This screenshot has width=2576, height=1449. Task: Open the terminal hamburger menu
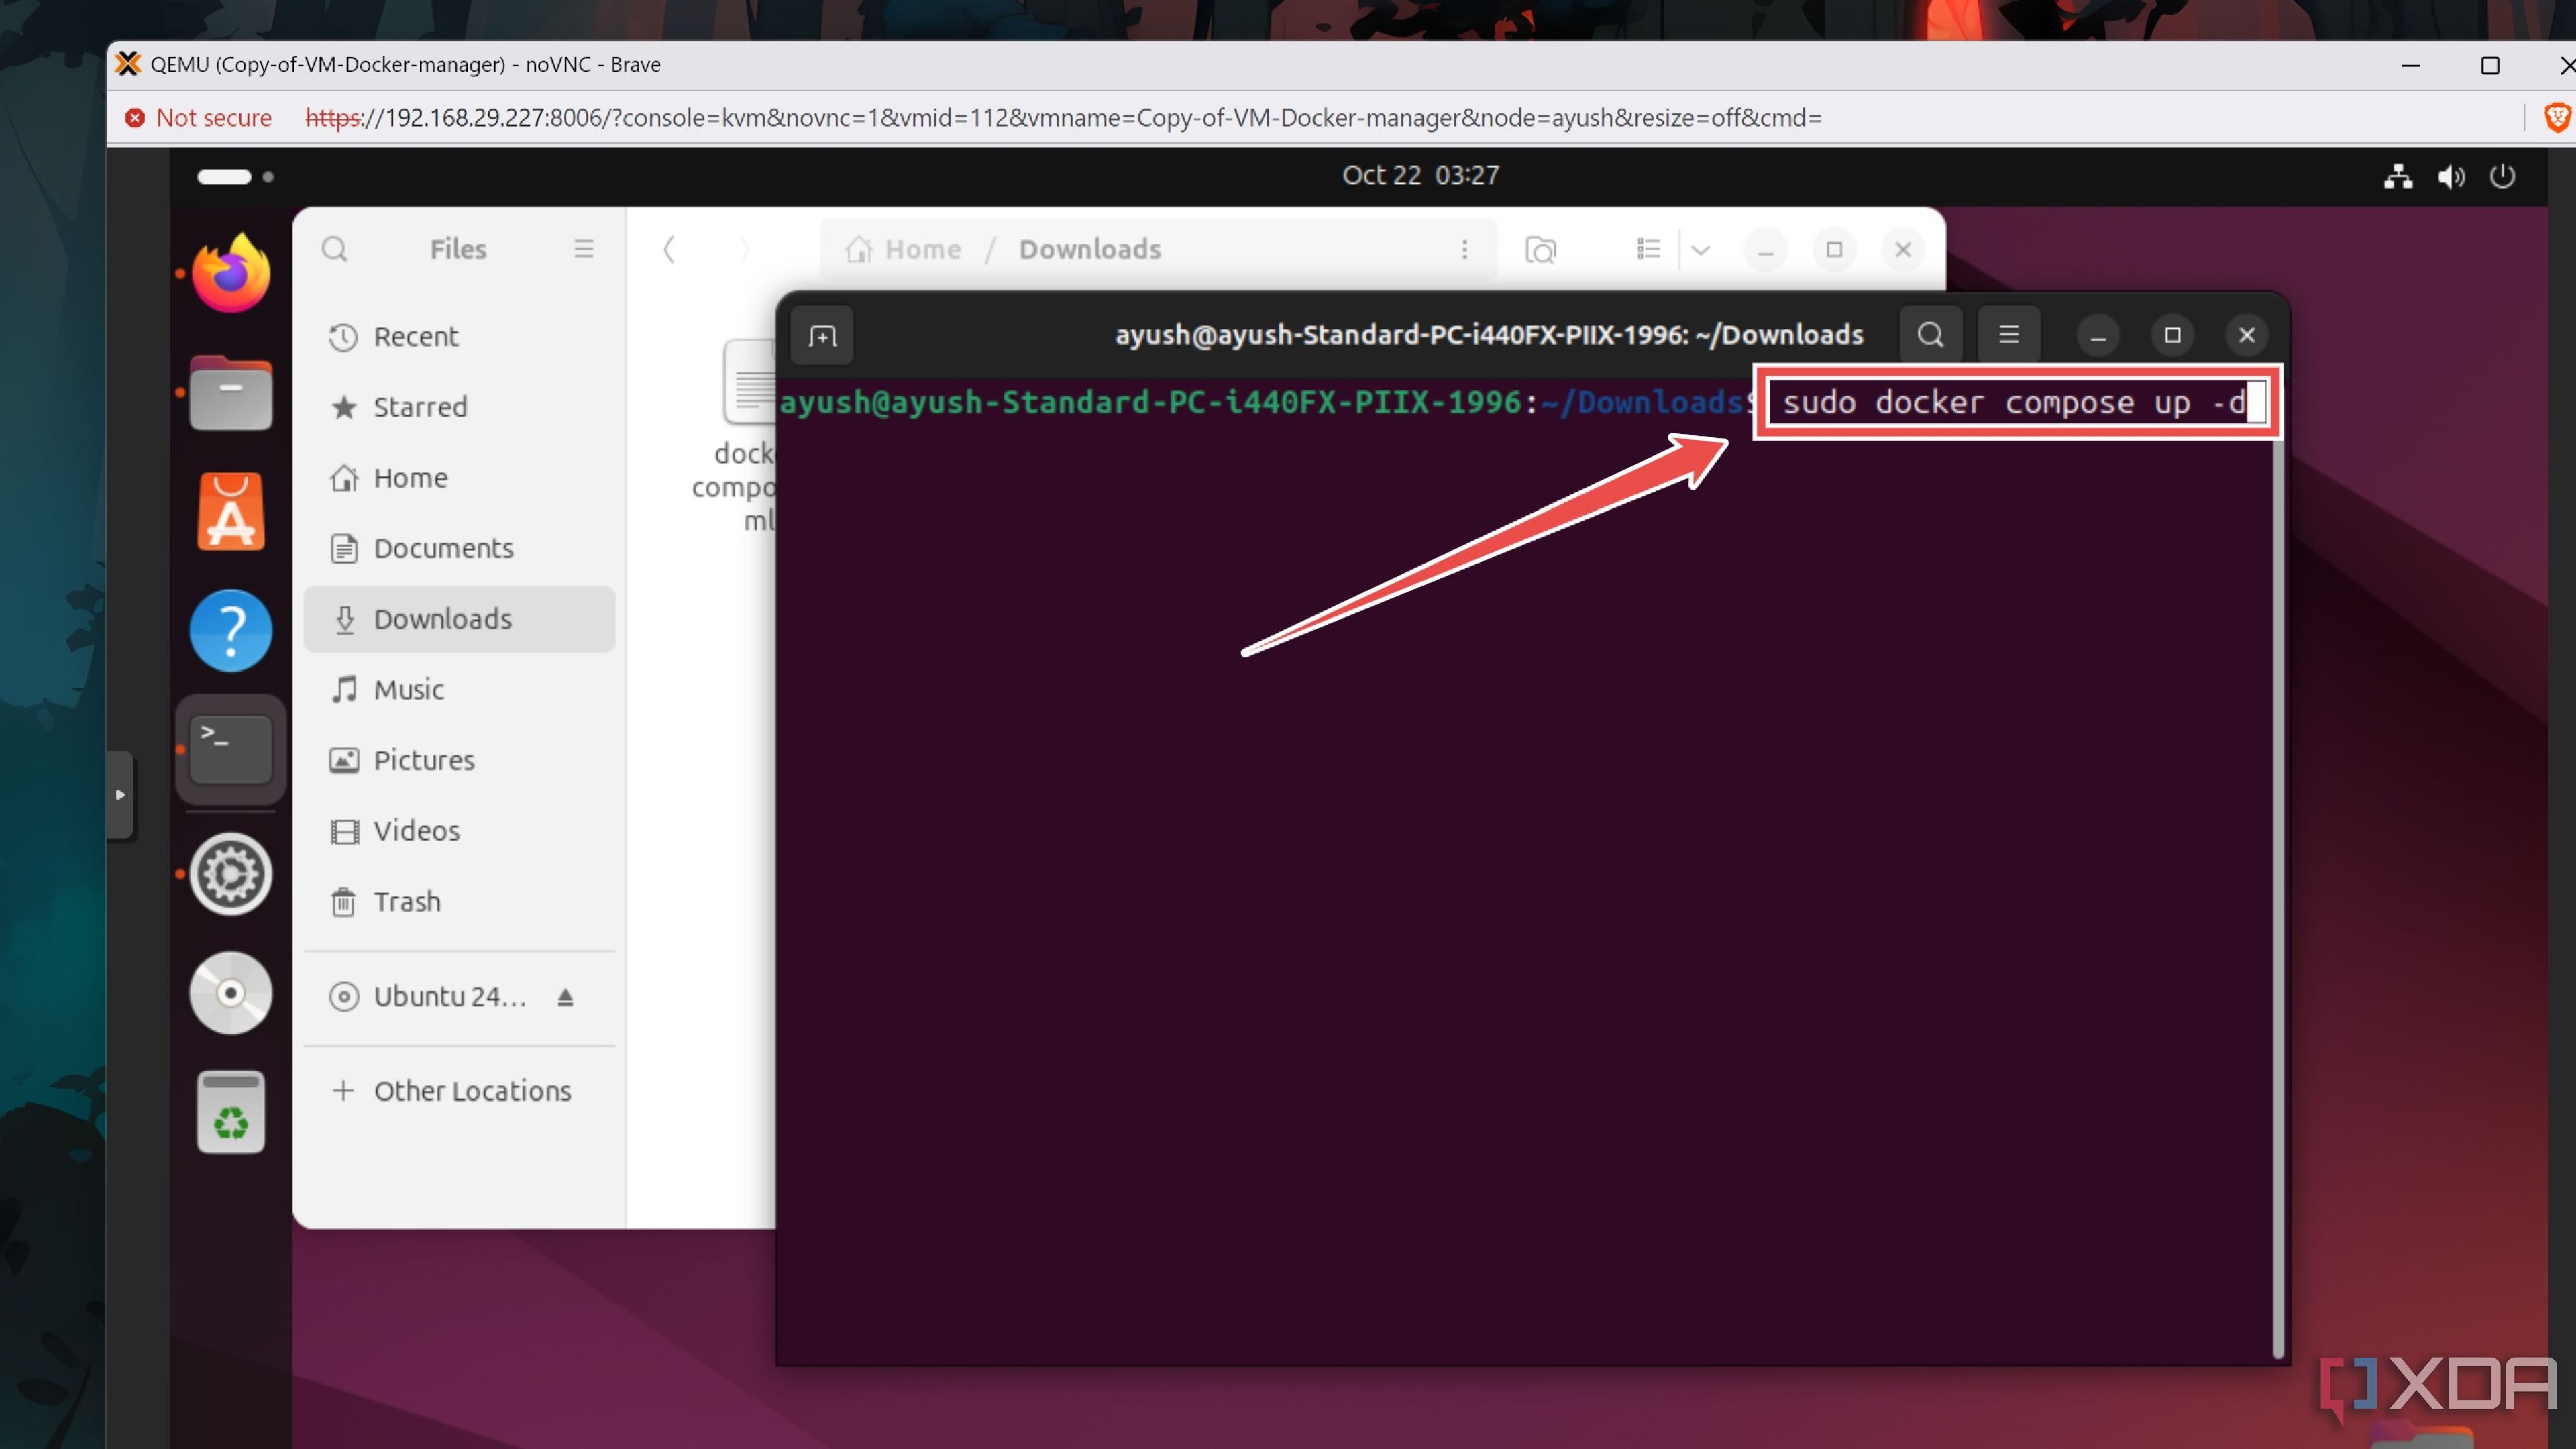tap(2008, 334)
